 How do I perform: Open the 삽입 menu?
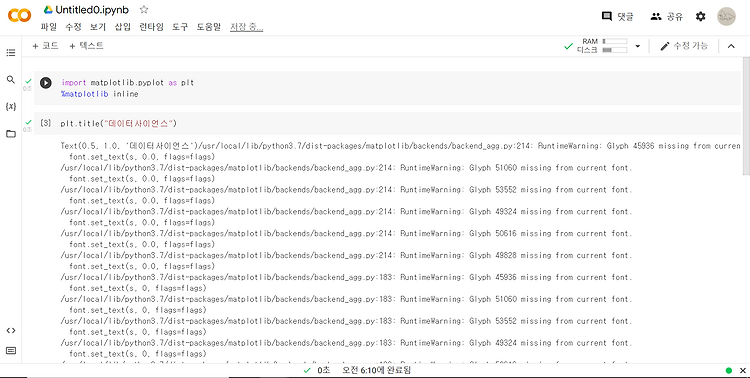(x=122, y=27)
